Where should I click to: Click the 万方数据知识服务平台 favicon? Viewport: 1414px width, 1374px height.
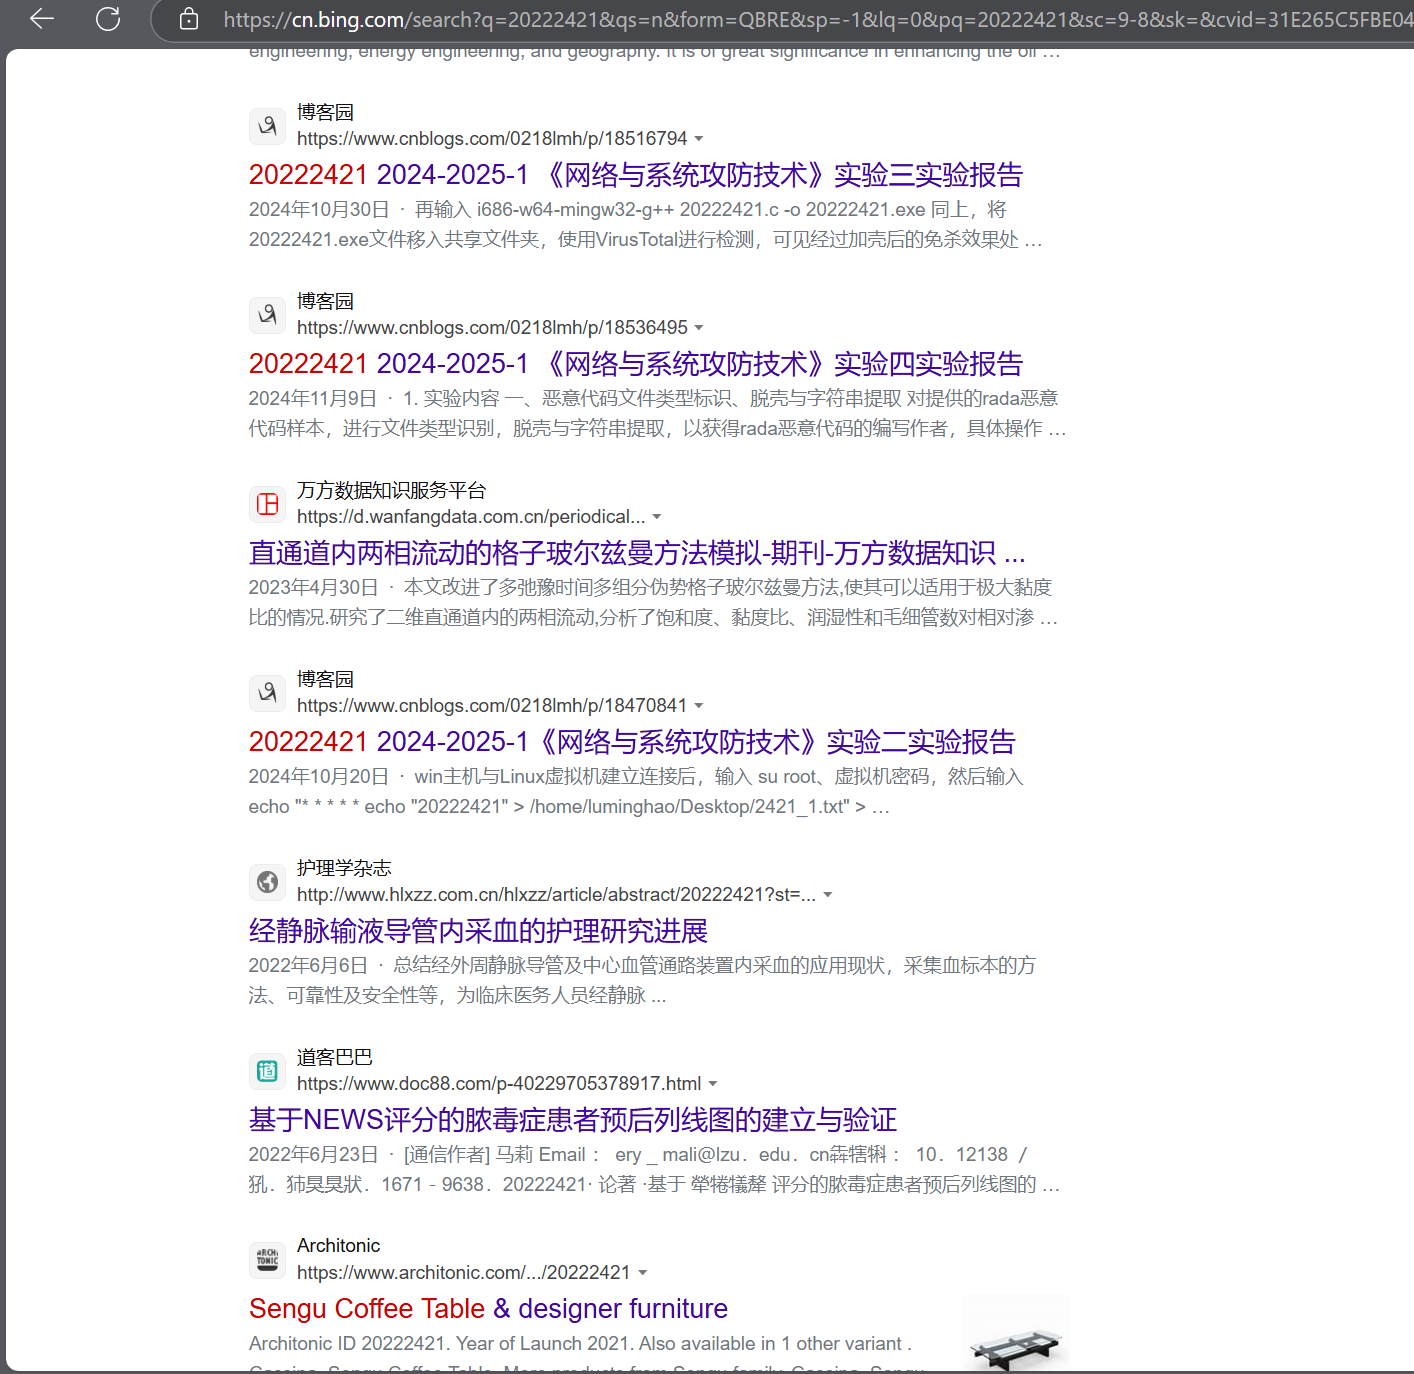click(x=267, y=504)
